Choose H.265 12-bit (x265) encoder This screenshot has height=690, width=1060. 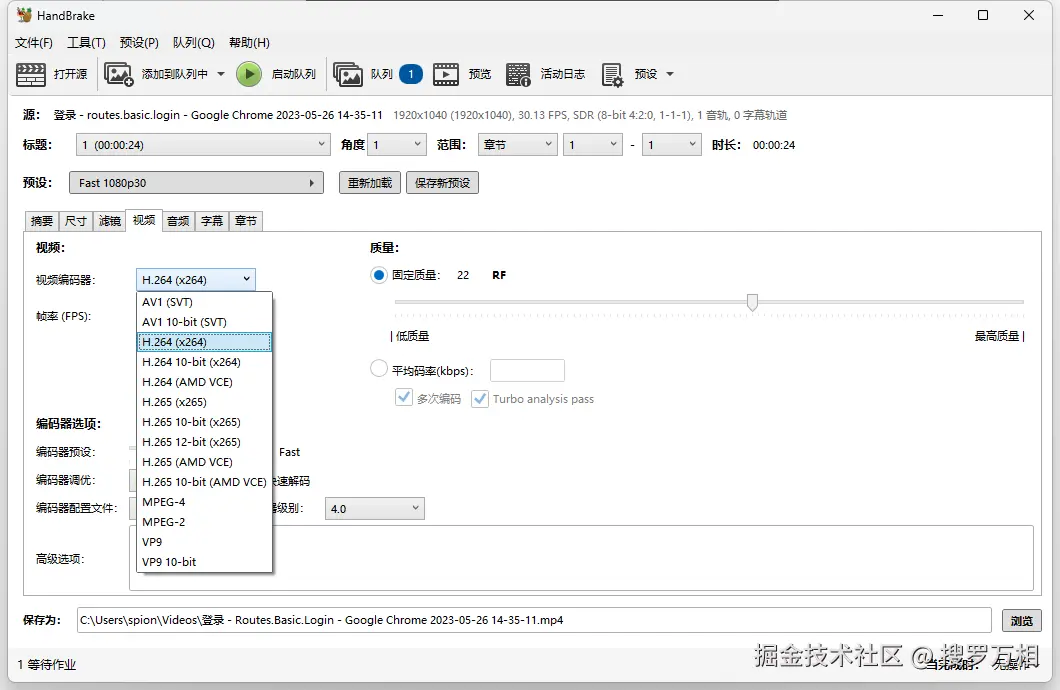click(x=204, y=442)
